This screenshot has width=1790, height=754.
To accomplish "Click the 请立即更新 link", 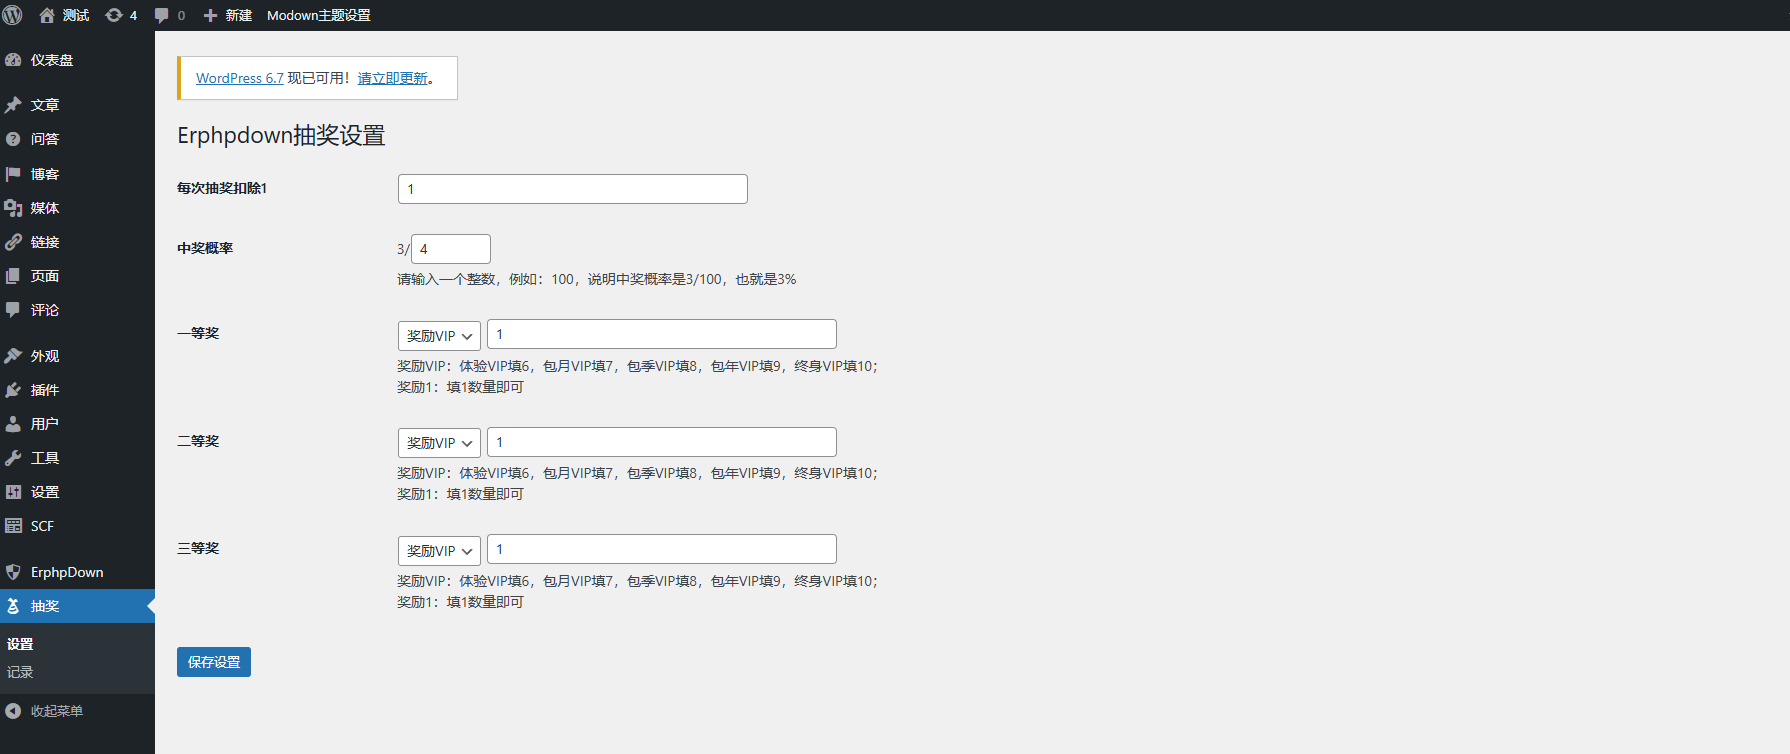I will pos(393,78).
